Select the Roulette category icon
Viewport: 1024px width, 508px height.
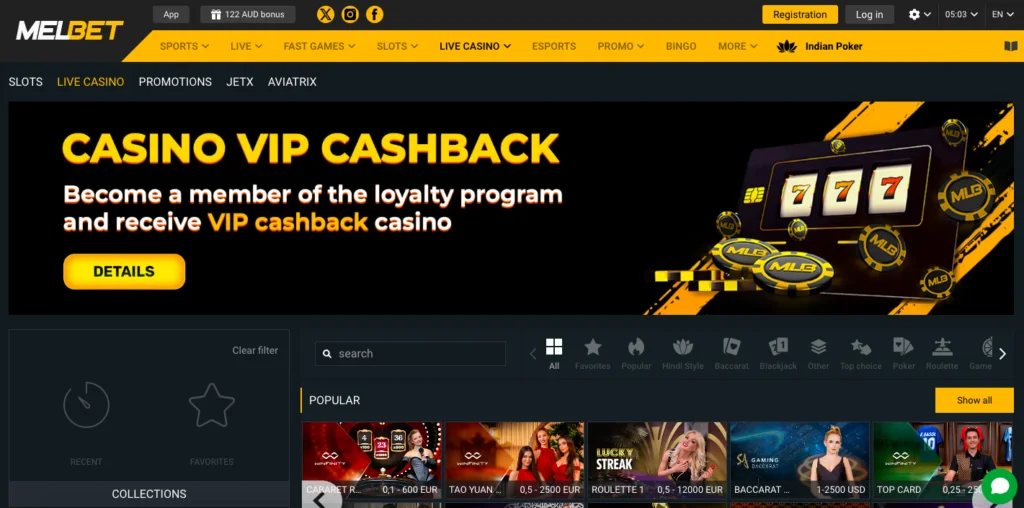(x=942, y=354)
